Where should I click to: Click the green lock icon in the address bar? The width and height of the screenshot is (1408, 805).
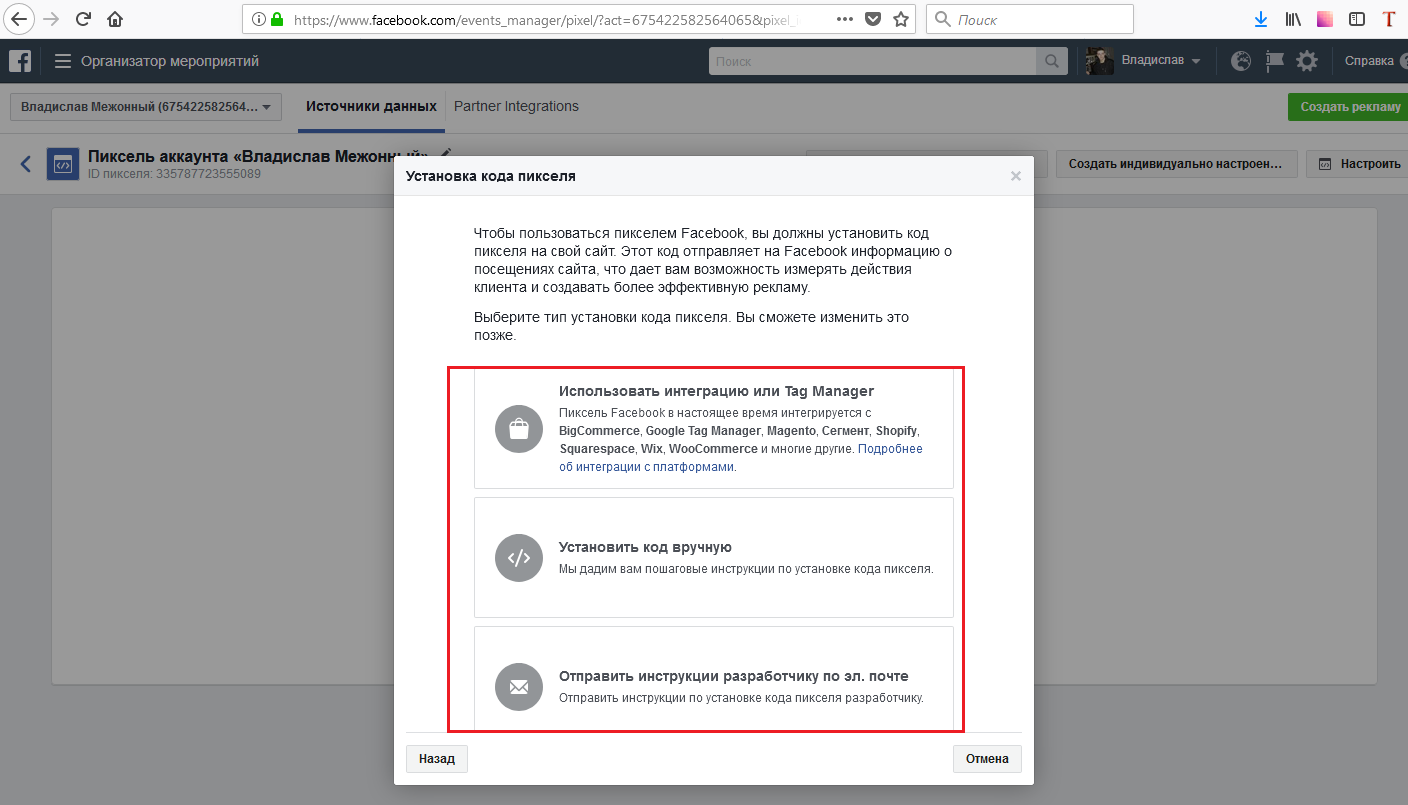(x=277, y=19)
